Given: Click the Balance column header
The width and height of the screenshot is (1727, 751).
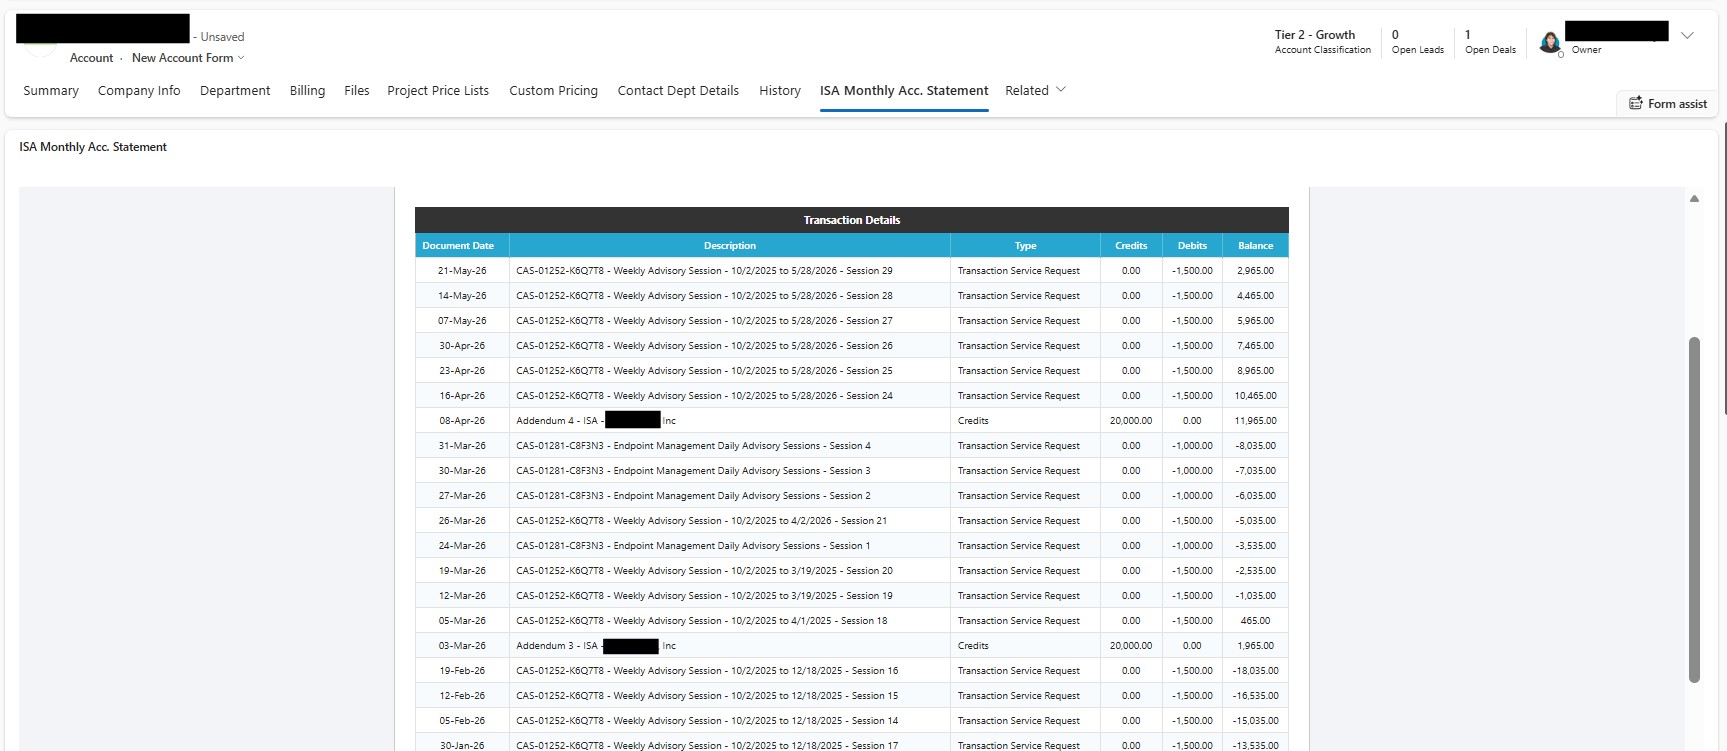Looking at the screenshot, I should [1255, 245].
